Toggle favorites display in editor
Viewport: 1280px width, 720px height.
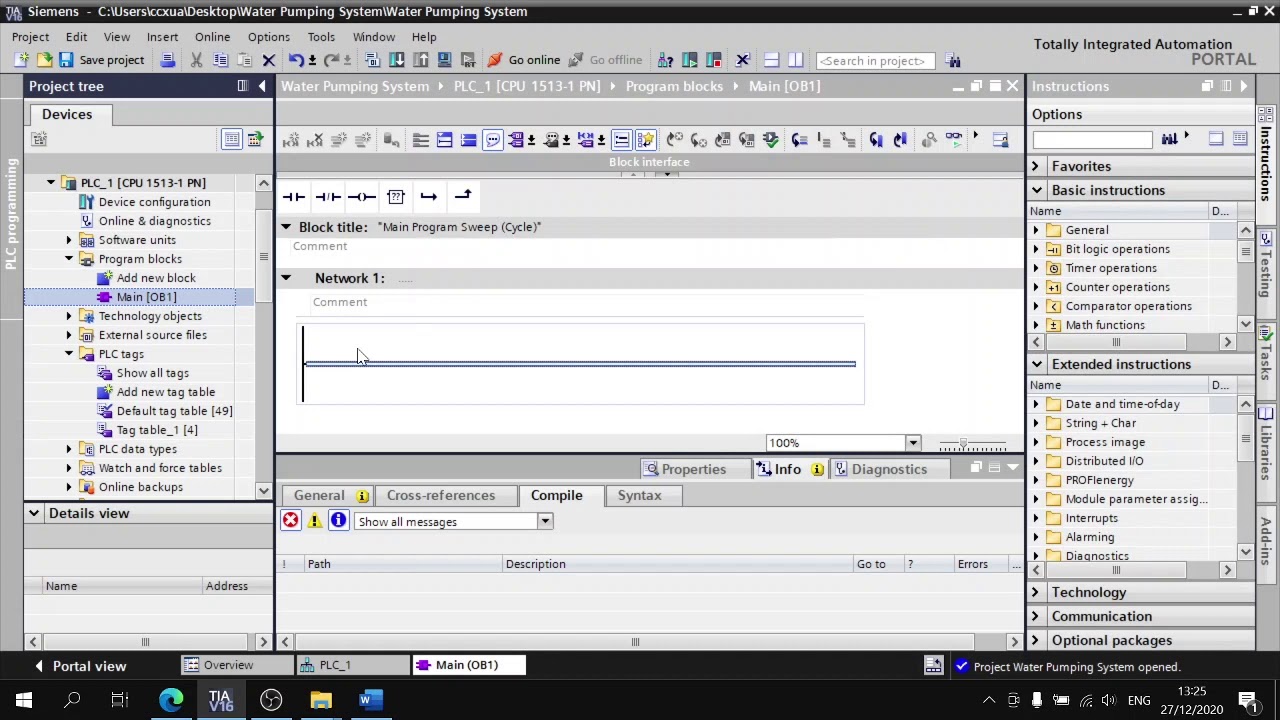645,140
